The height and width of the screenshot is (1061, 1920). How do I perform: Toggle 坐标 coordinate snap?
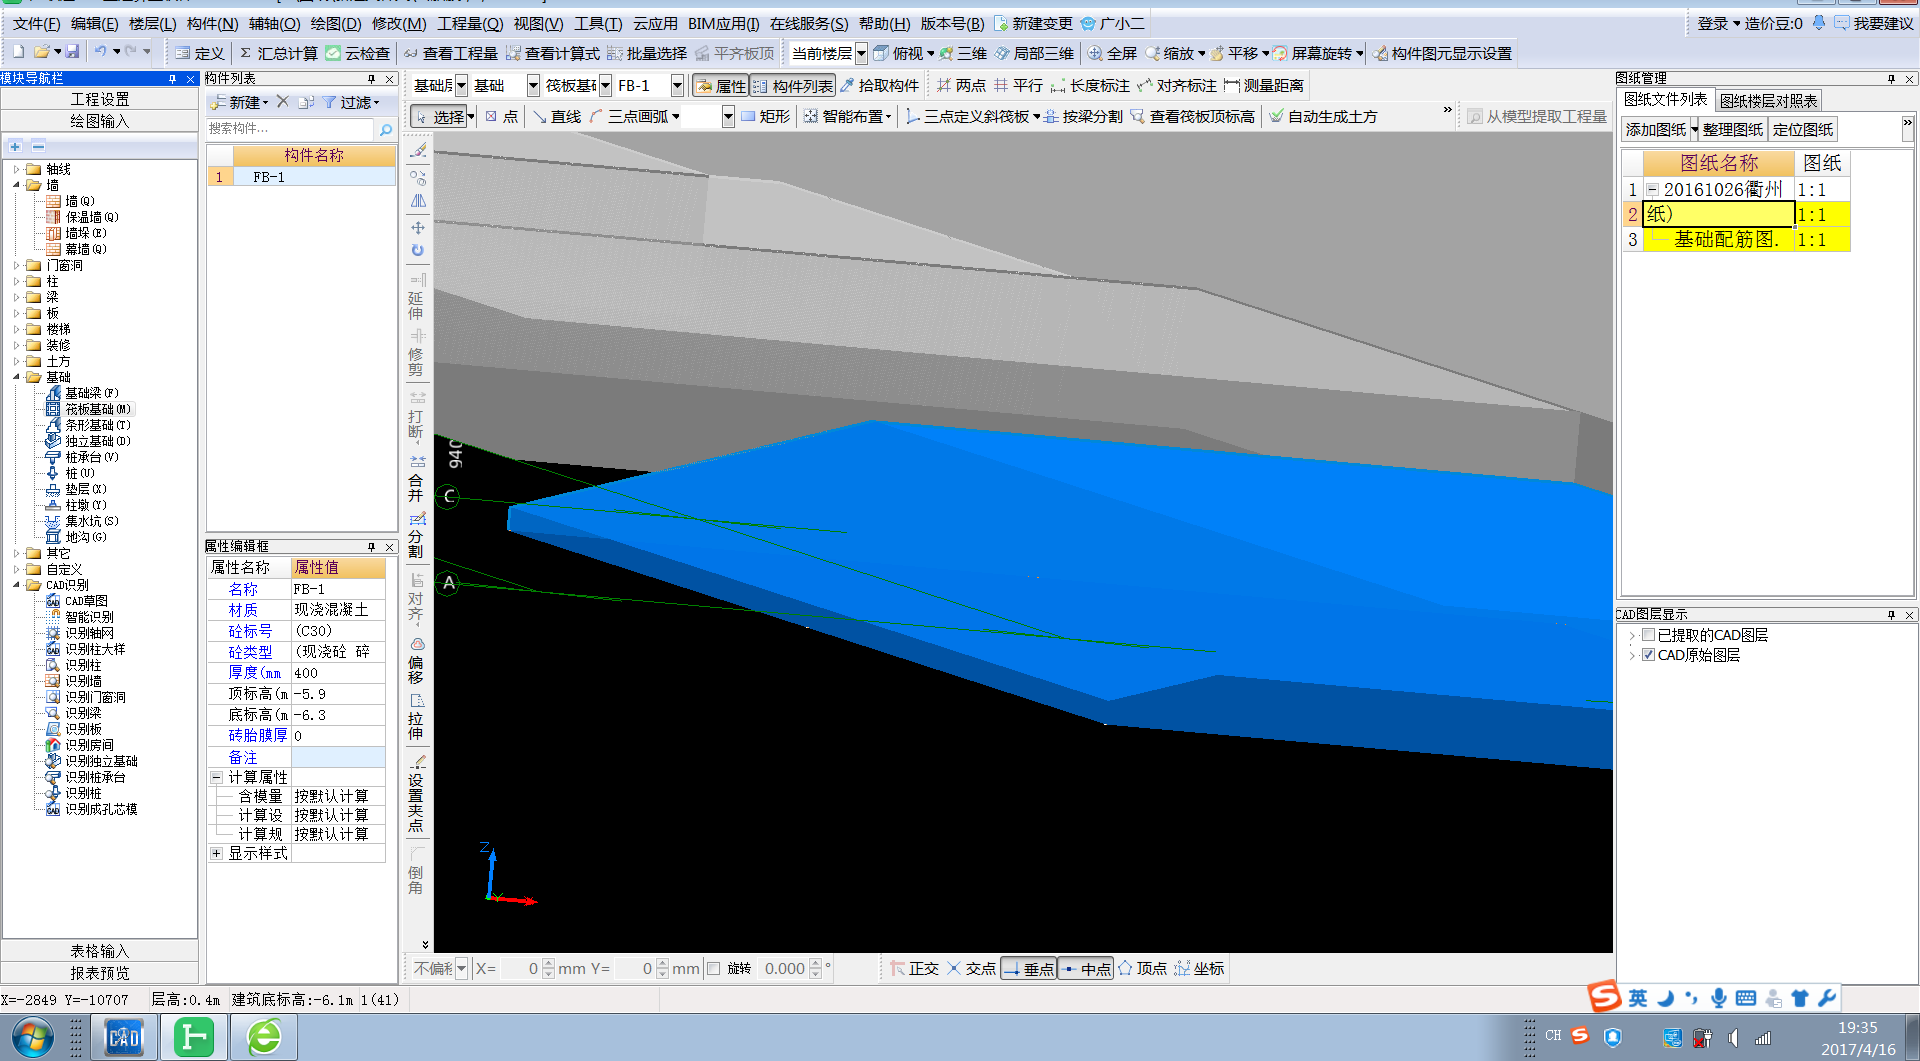click(x=1200, y=968)
